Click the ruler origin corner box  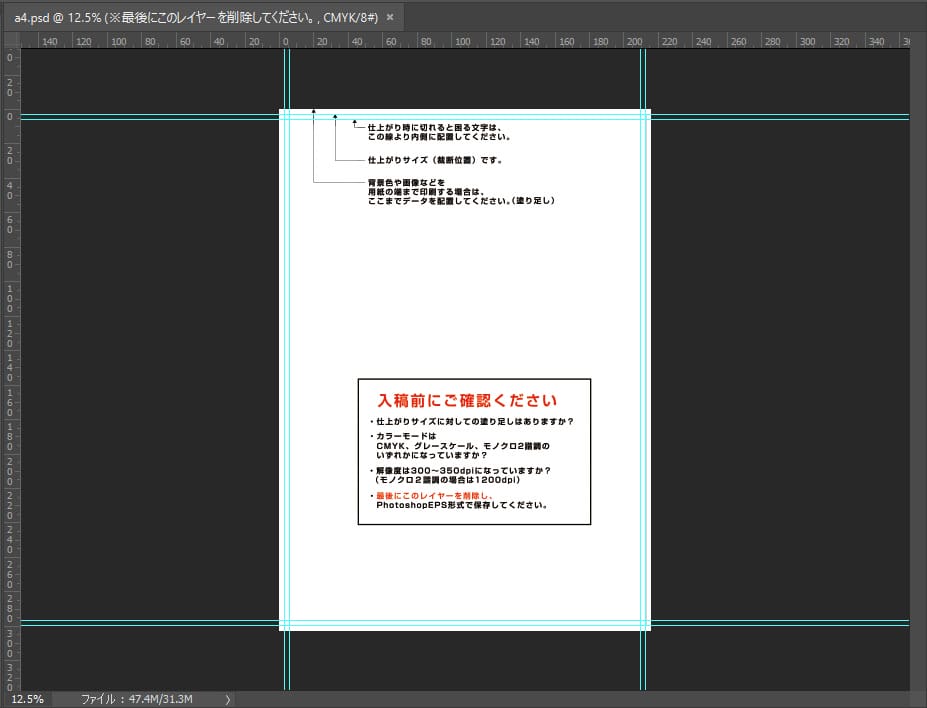coord(11,40)
